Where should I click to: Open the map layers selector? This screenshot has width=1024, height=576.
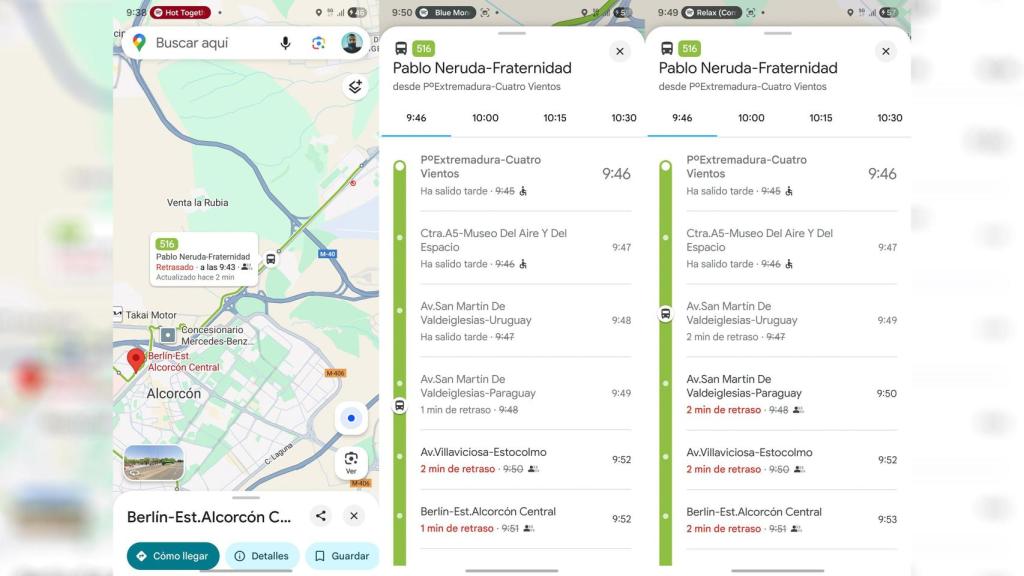coord(354,87)
